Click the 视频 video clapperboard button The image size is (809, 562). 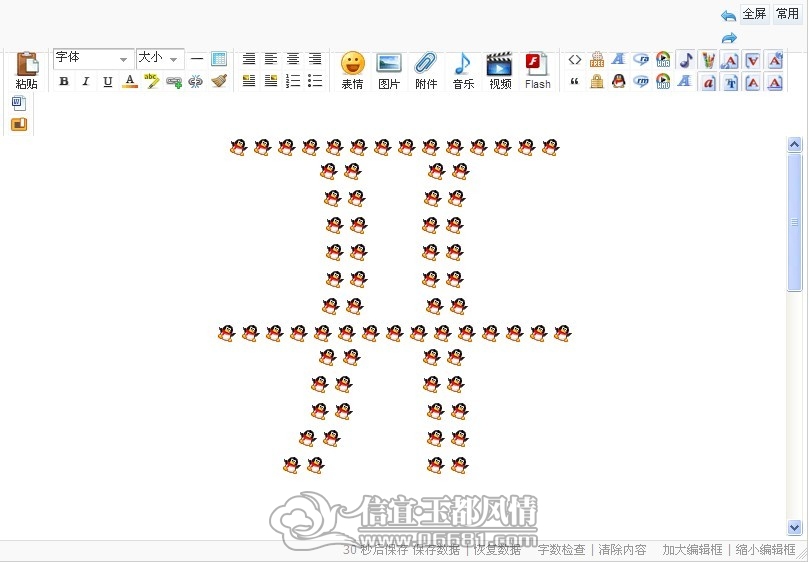point(499,71)
